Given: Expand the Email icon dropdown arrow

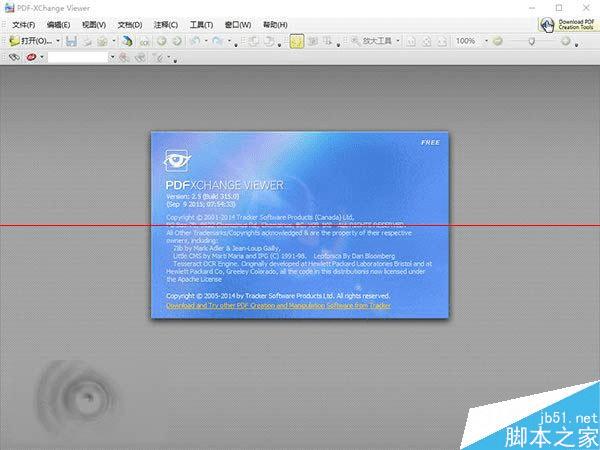Looking at the screenshot, I should (114, 41).
